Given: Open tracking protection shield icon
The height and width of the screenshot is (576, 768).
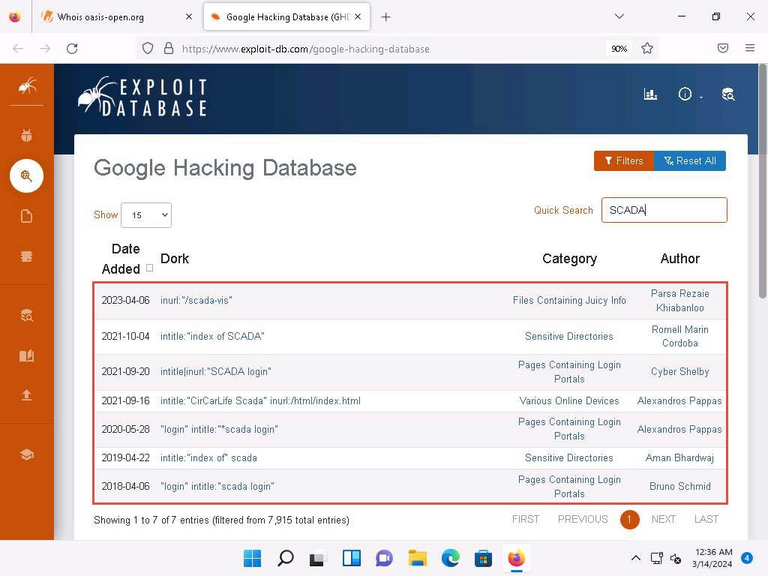Looking at the screenshot, I should click(x=147, y=48).
